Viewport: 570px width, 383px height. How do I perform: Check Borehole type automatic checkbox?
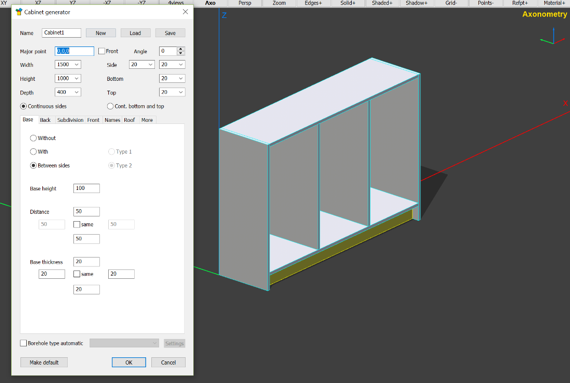tap(24, 343)
